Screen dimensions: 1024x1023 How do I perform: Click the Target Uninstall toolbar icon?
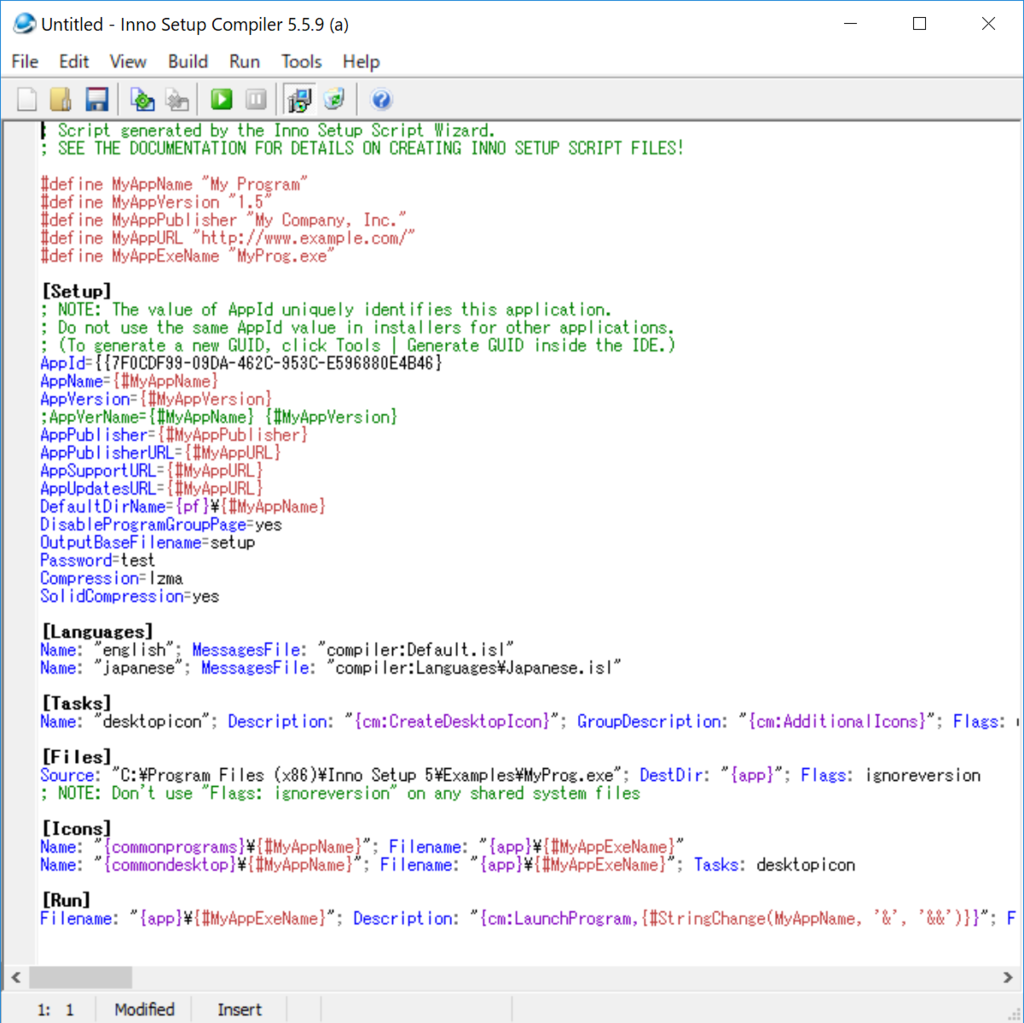334,99
